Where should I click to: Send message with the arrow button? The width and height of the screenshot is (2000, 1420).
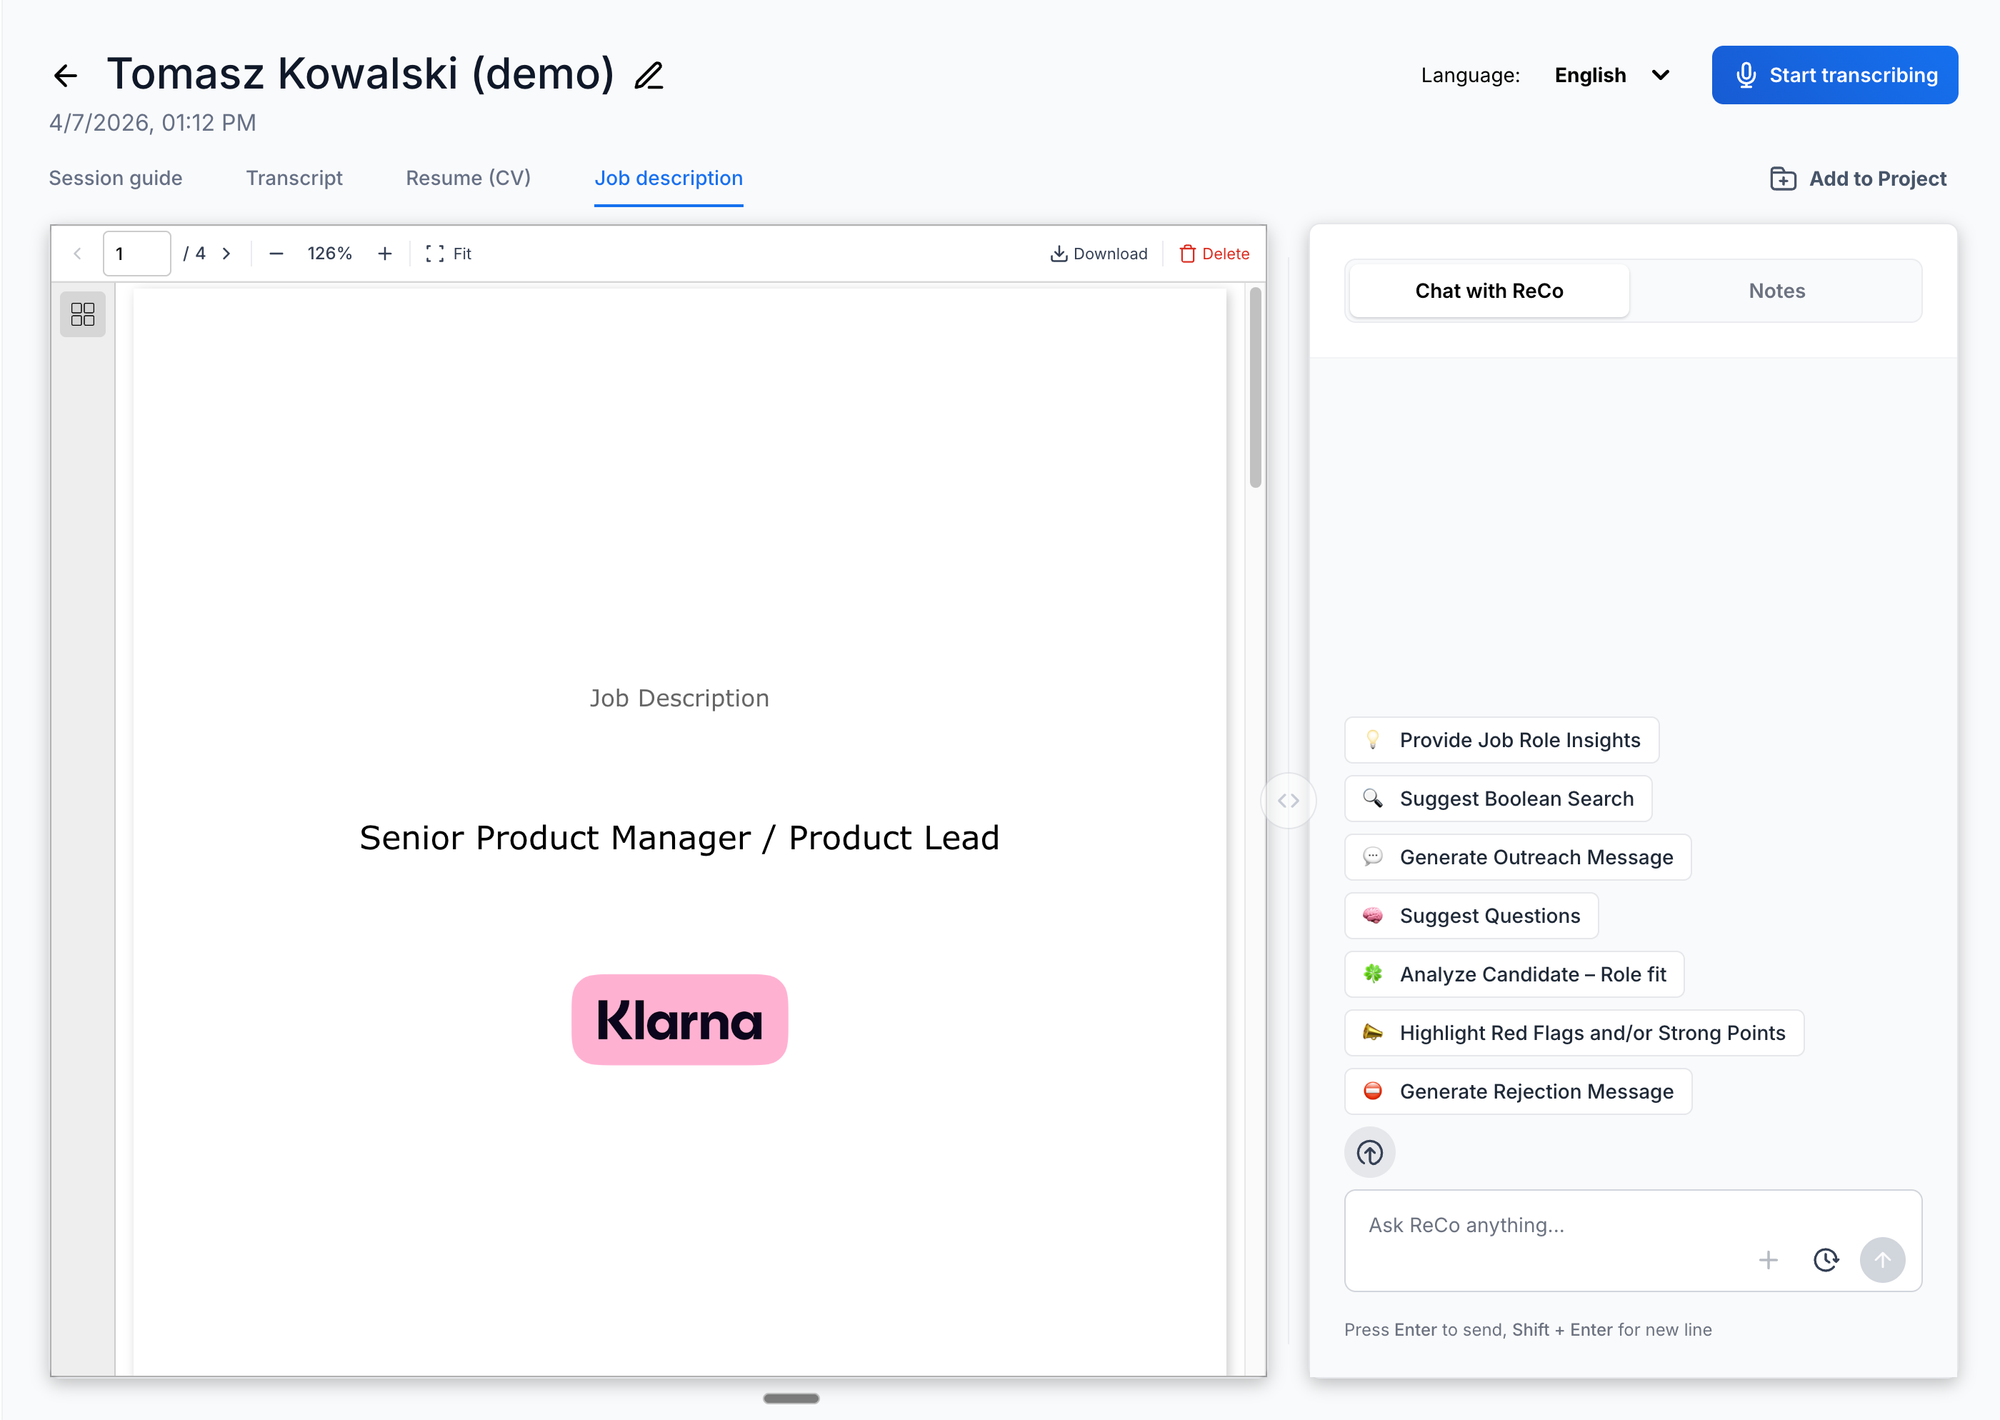1883,1260
